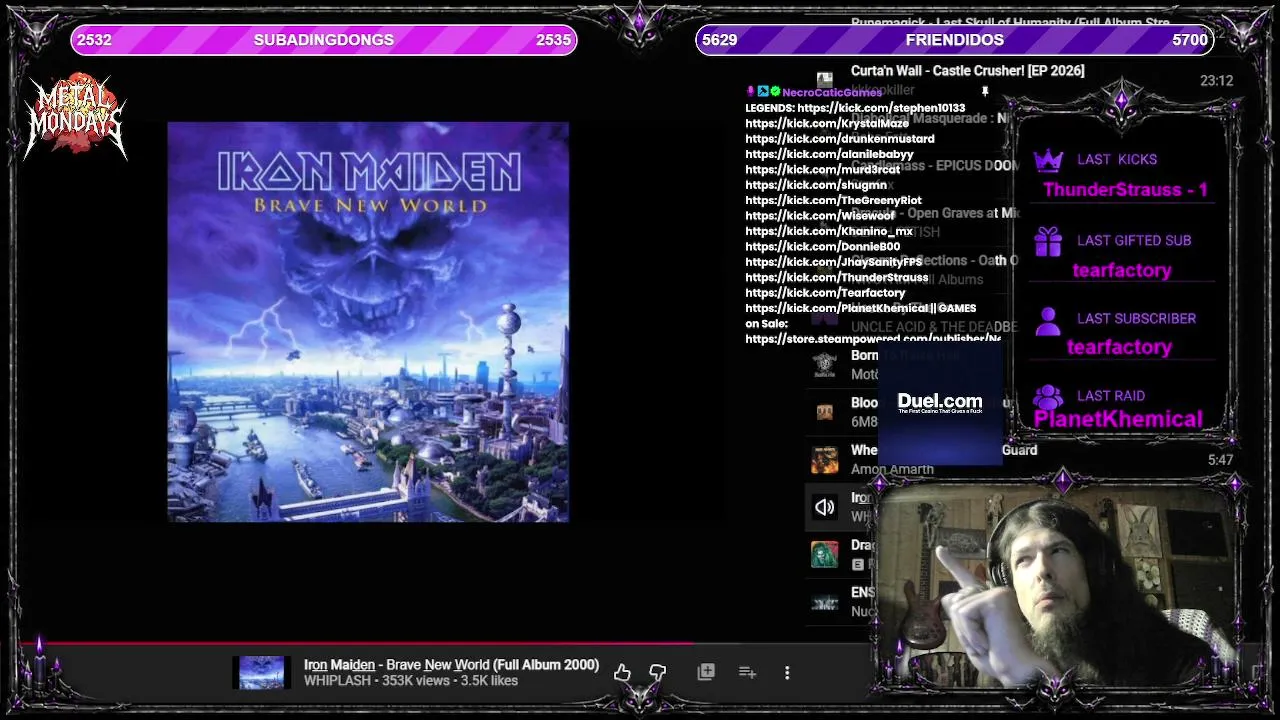Open the kick.com/drunkenmustard link

(840, 139)
